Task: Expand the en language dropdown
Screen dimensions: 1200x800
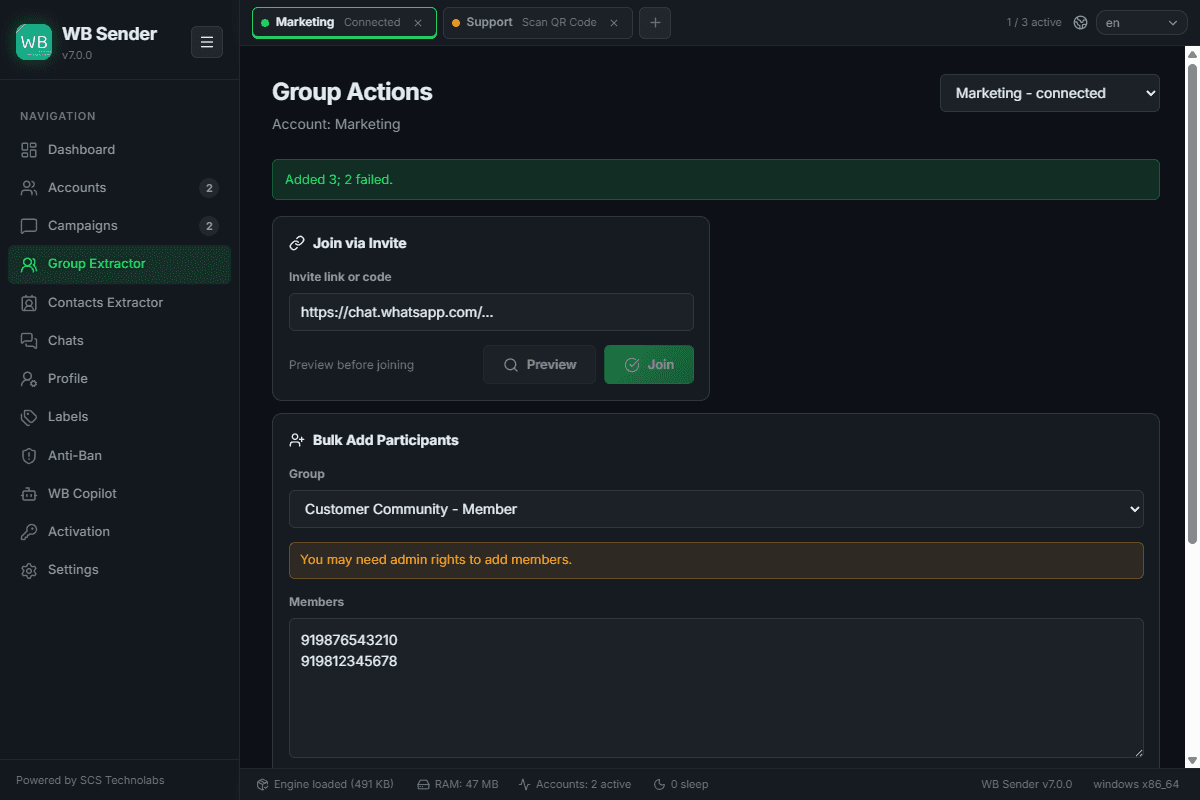Action: [x=1141, y=22]
